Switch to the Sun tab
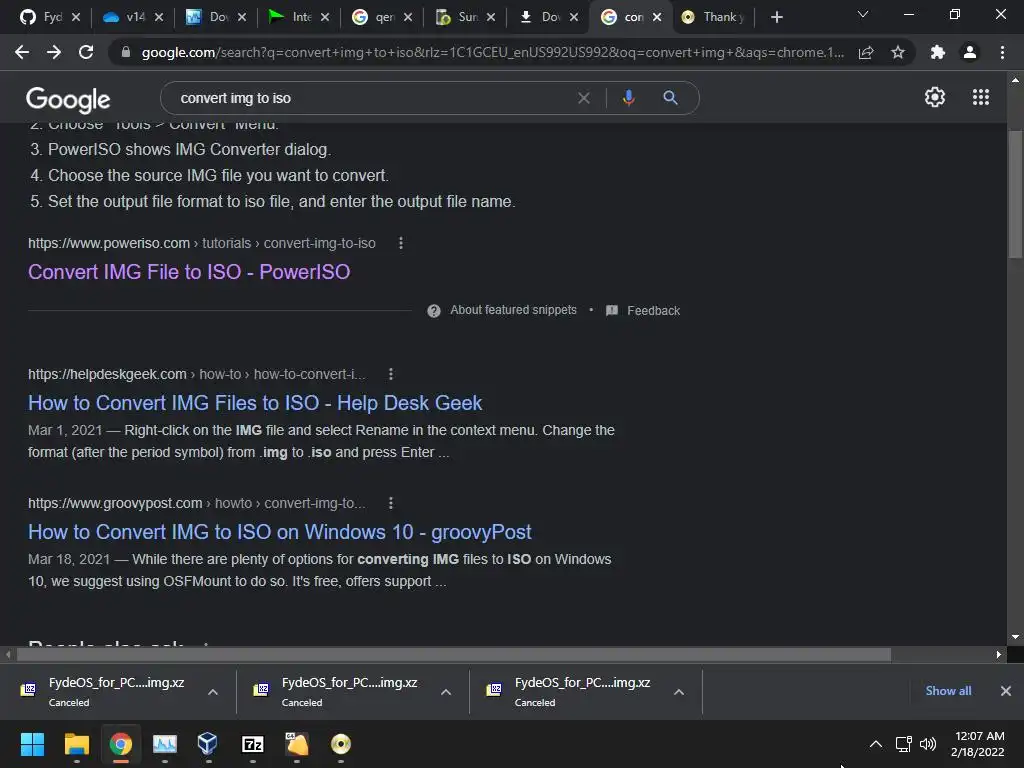The height and width of the screenshot is (768, 1024). [x=457, y=17]
